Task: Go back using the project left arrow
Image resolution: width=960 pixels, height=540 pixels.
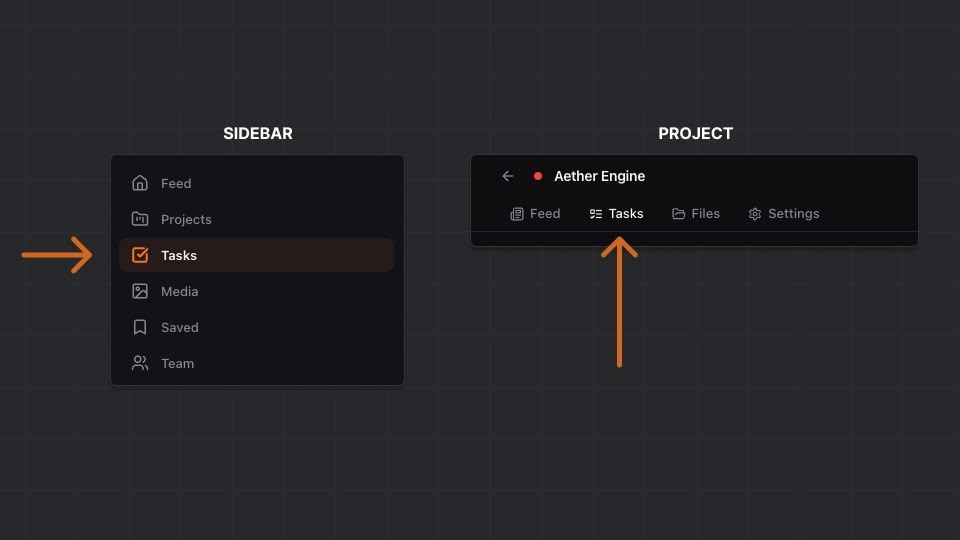Action: coord(508,176)
